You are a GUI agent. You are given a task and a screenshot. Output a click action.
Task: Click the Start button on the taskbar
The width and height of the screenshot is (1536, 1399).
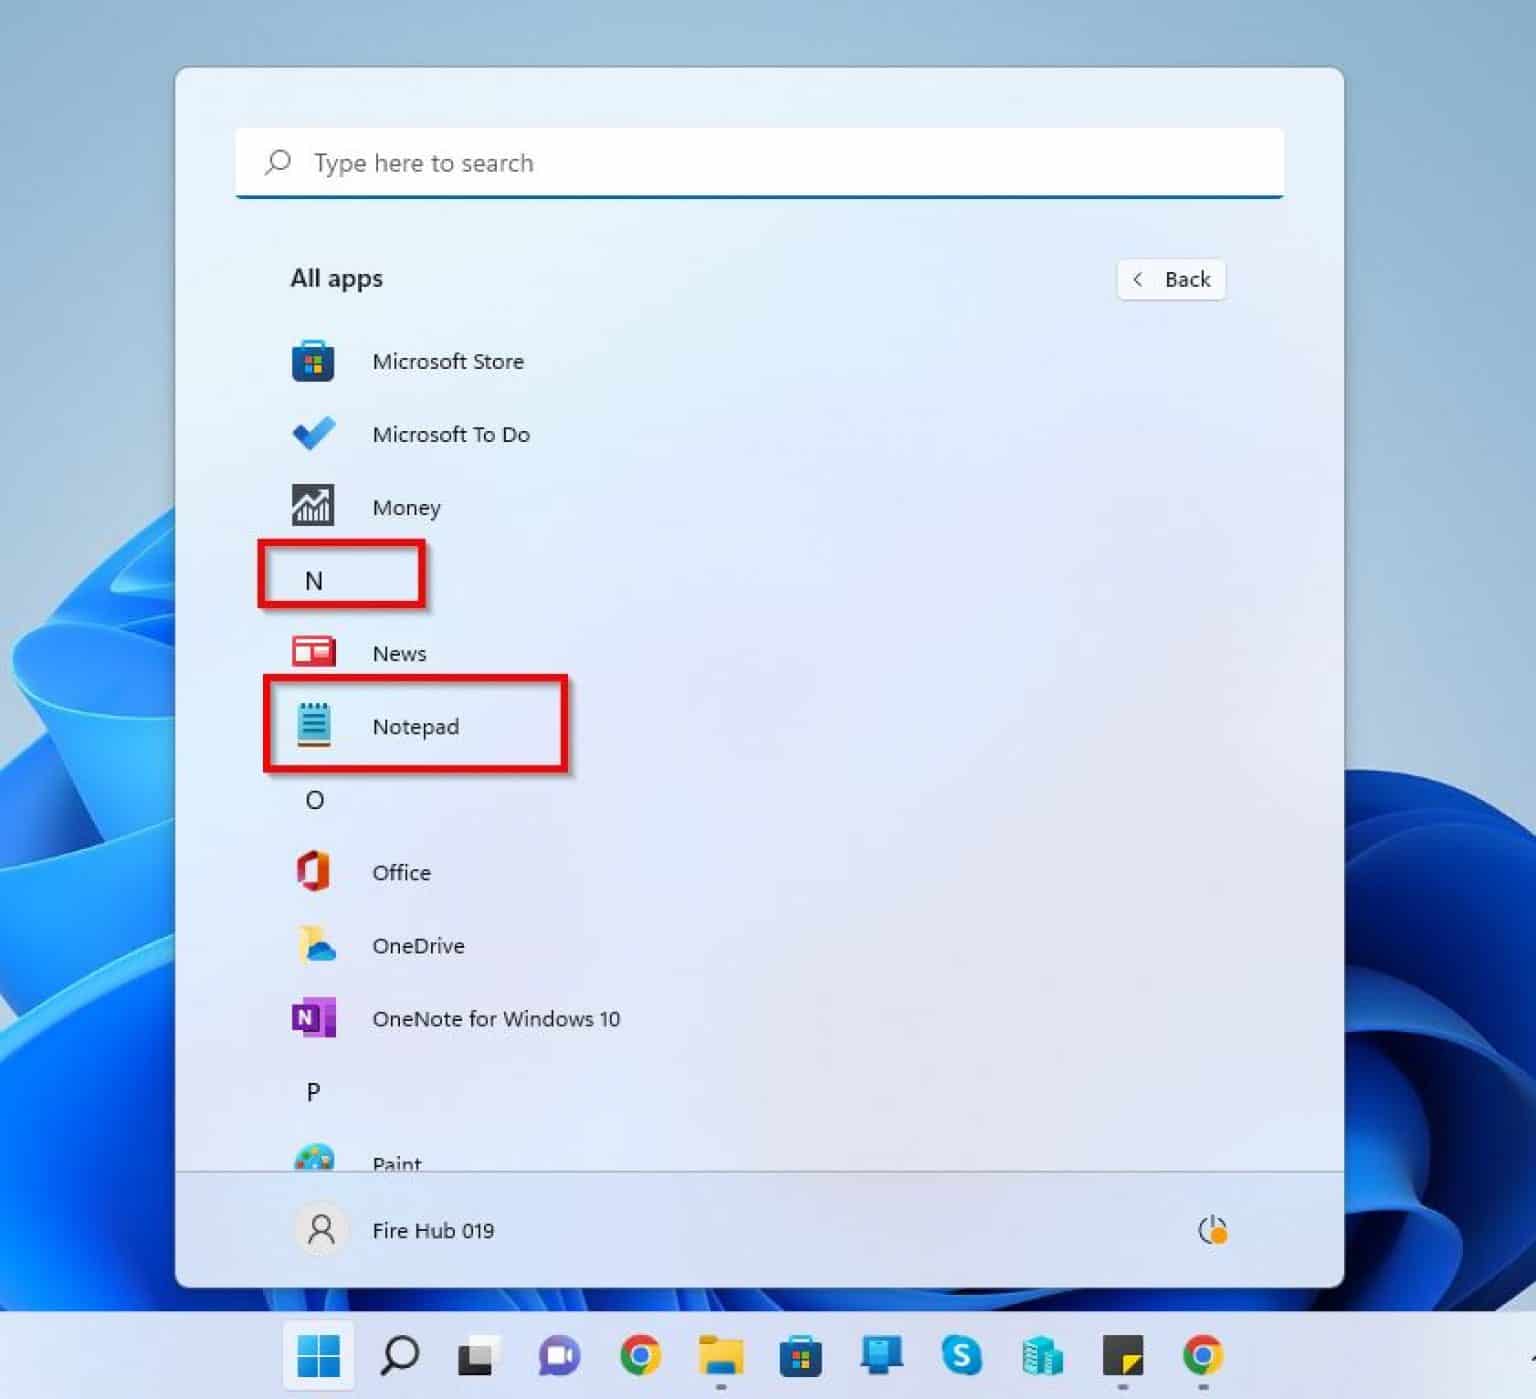tap(318, 1357)
